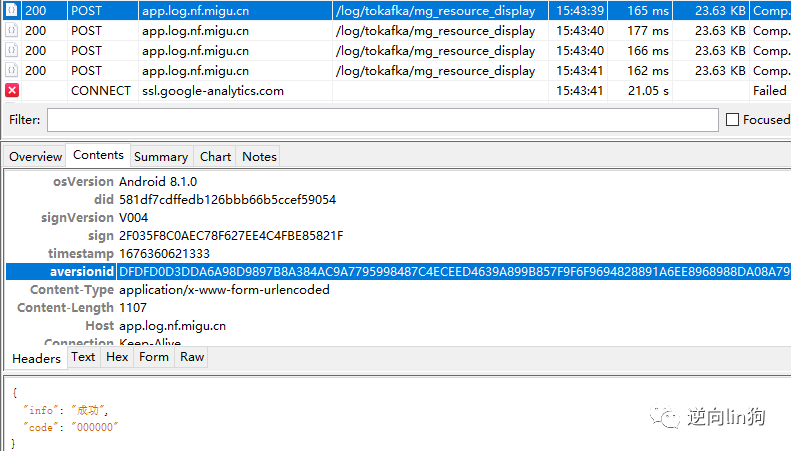Click the document icon of the 166 ms request
Viewport: 791px width, 451px height.
tap(11, 50)
